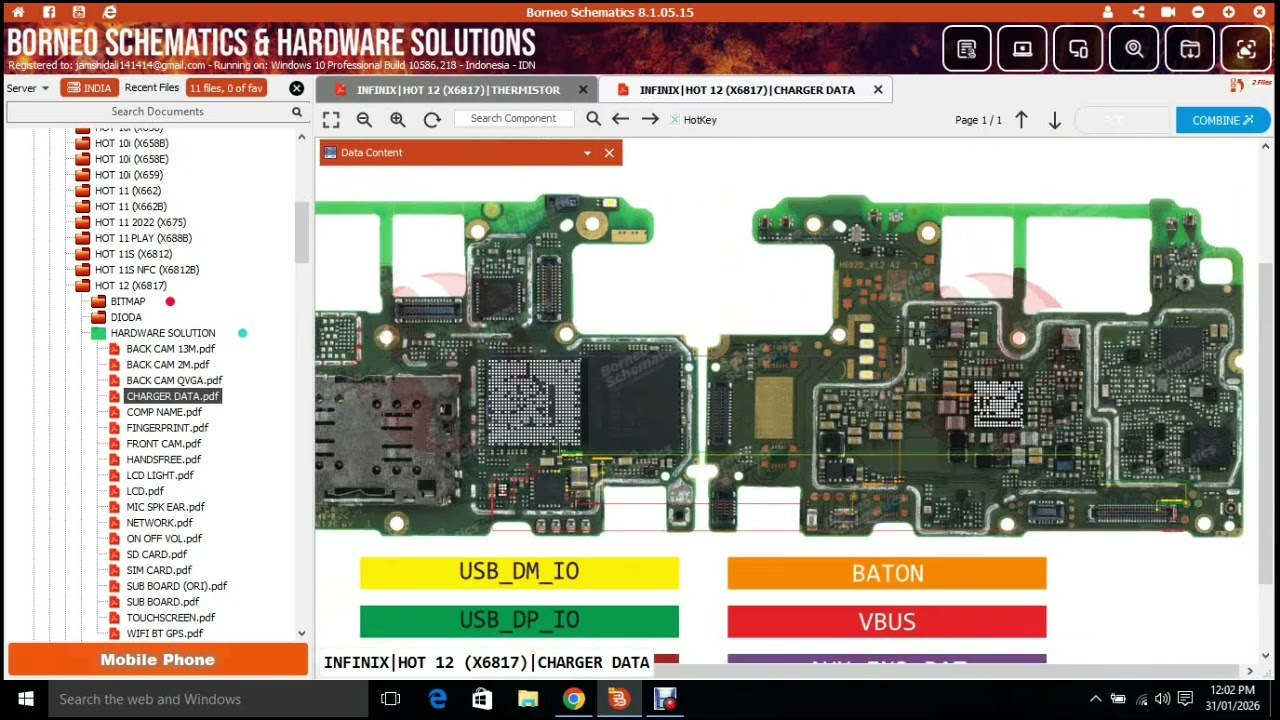
Task: Open the Internet Explorer website icon
Action: [109, 12]
